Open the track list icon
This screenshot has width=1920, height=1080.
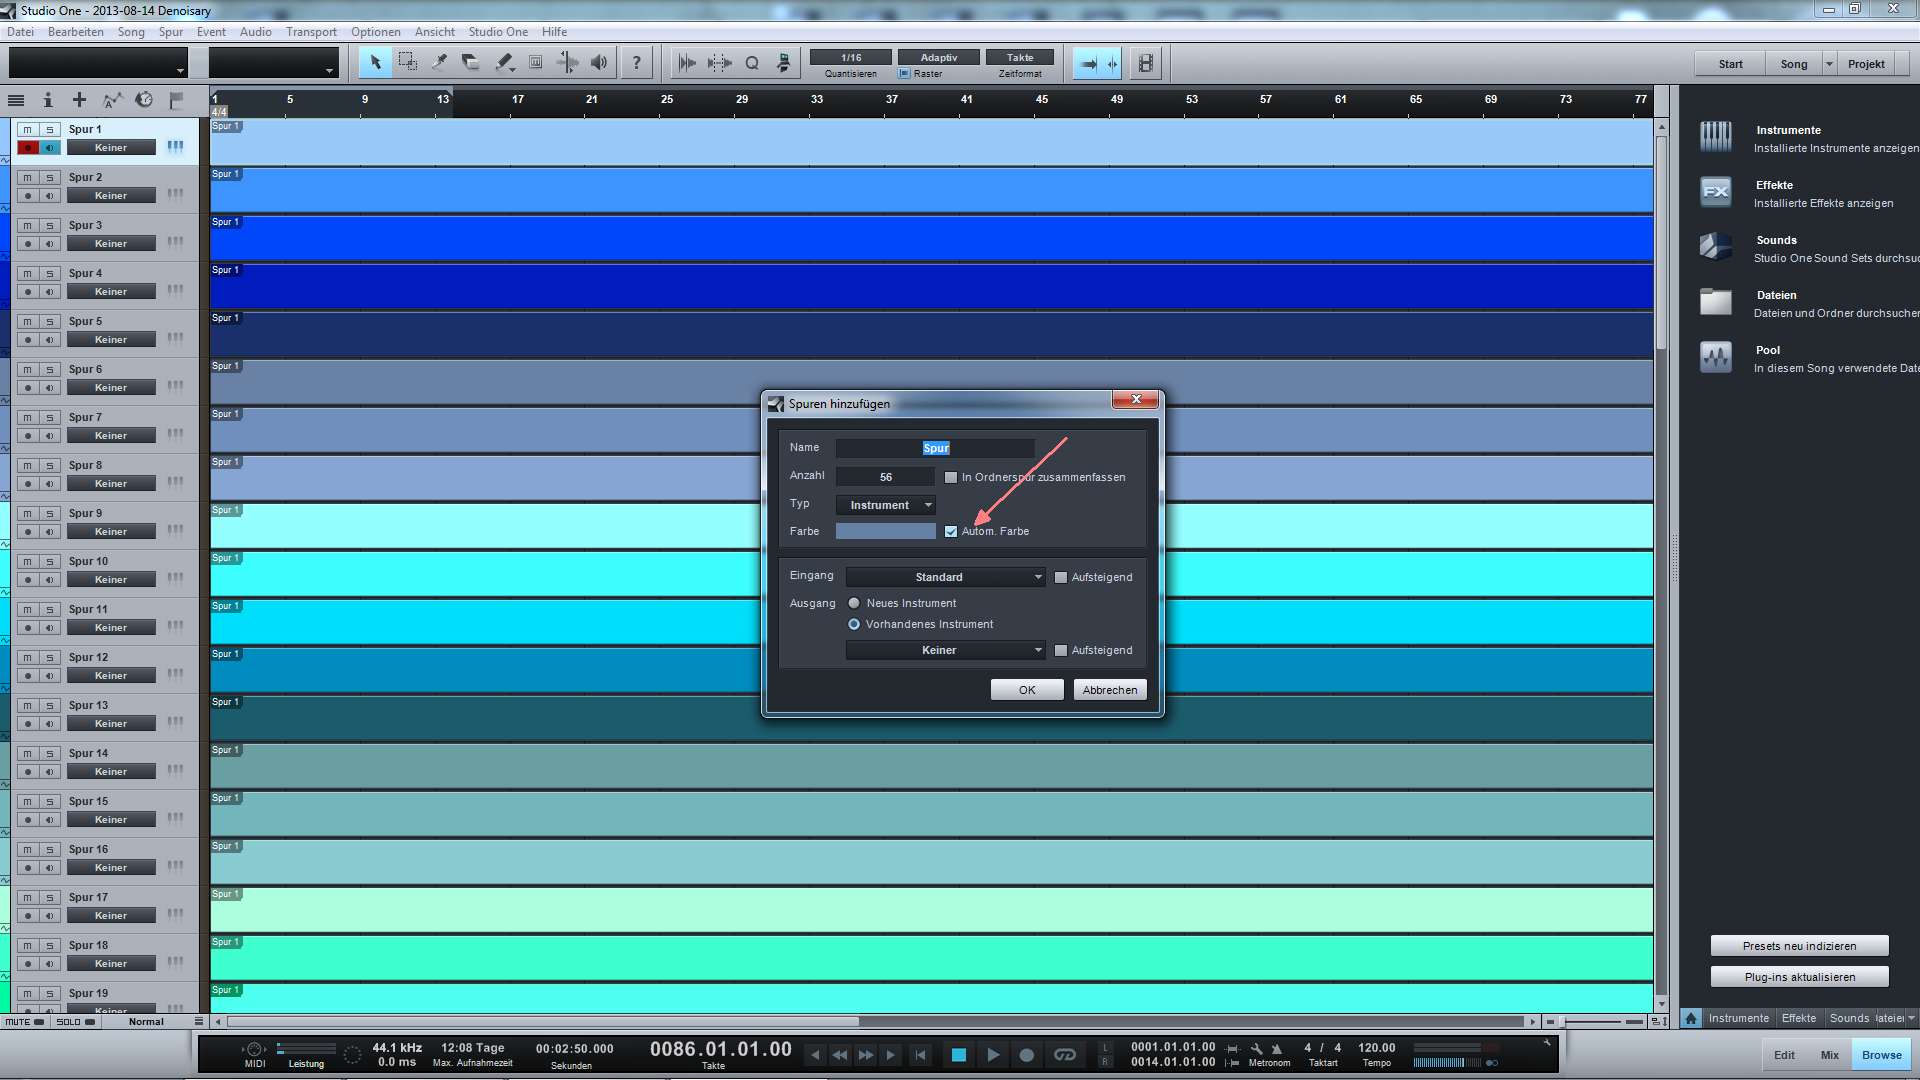[16, 100]
